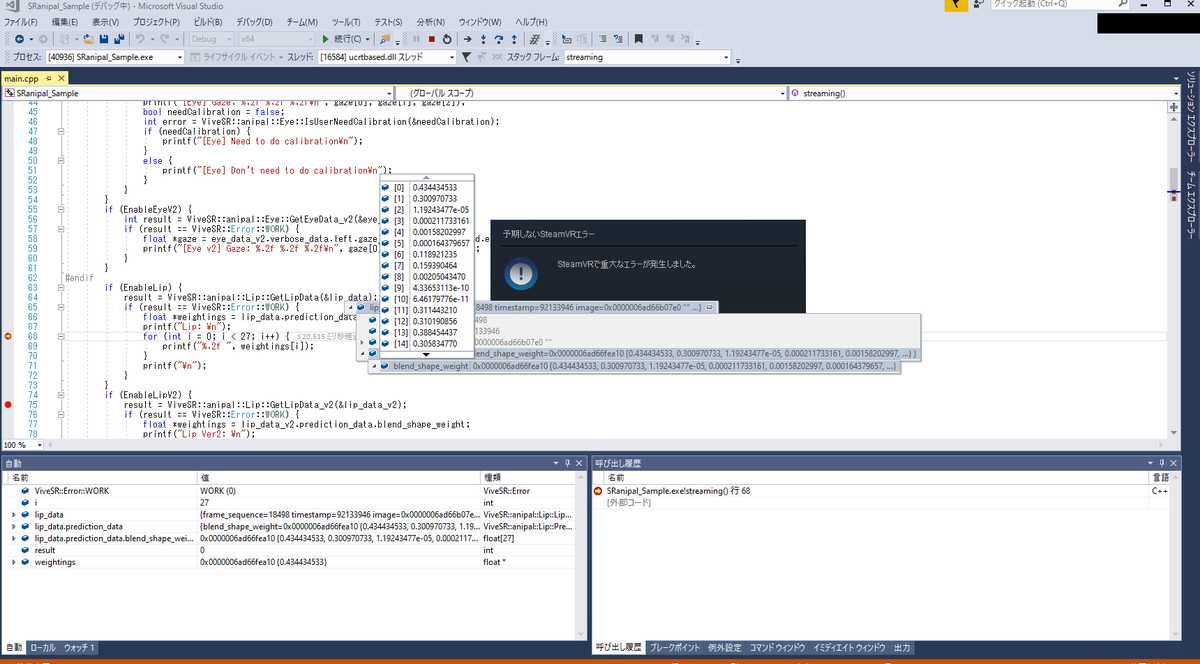Click the Navigate Backward arrow icon
Viewport: 1200px width, 664px height.
[17, 39]
